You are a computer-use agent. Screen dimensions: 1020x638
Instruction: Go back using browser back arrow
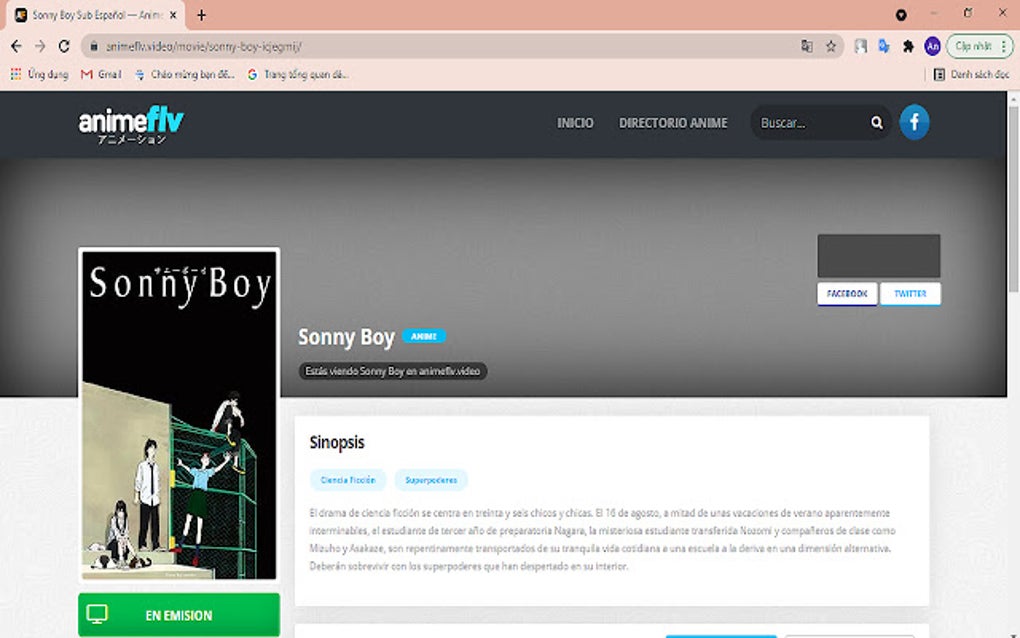16,46
